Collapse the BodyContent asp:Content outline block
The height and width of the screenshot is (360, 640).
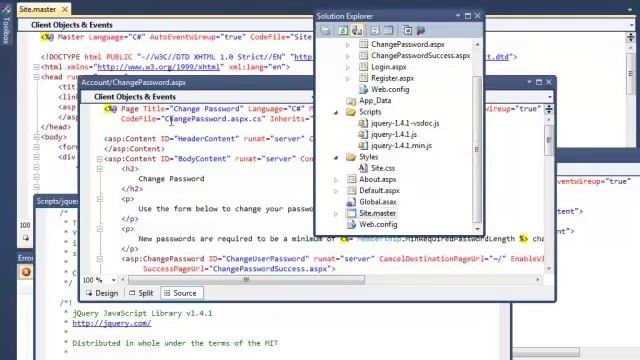coord(100,159)
